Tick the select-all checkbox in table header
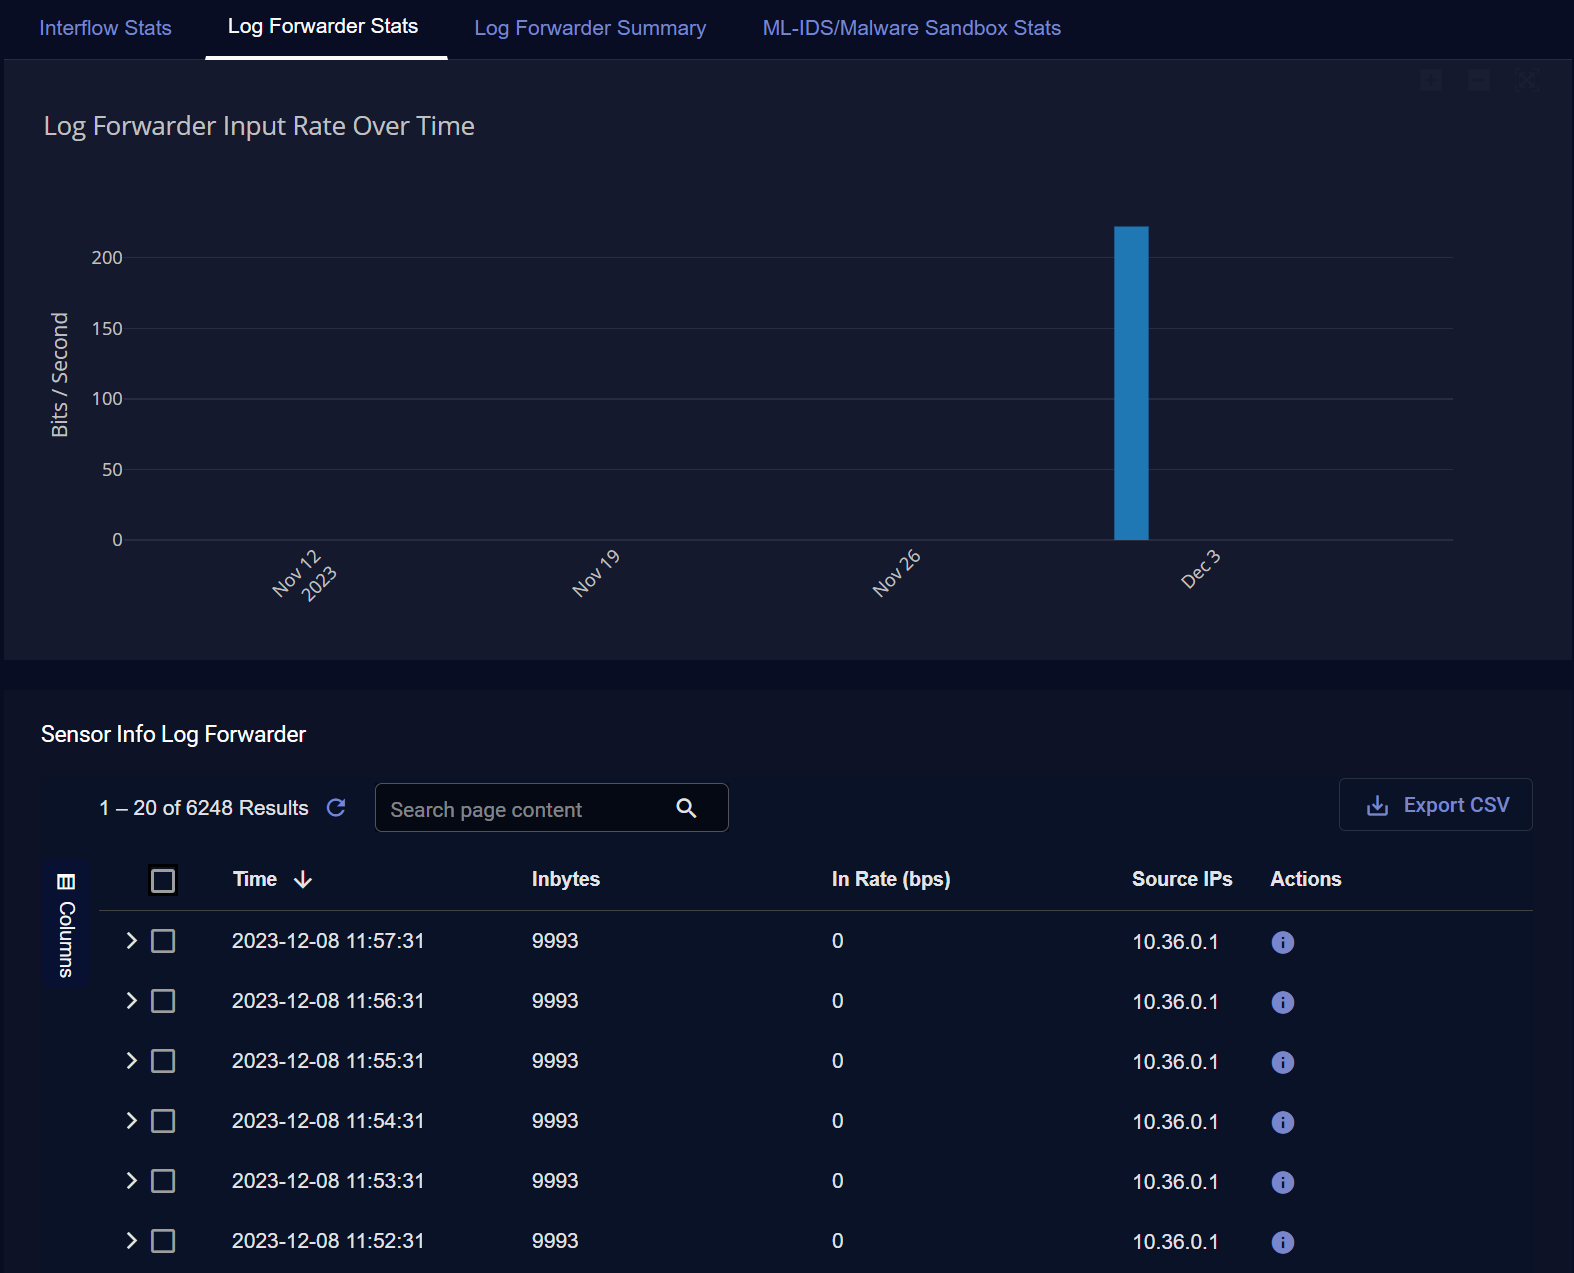The height and width of the screenshot is (1273, 1574). 163,880
